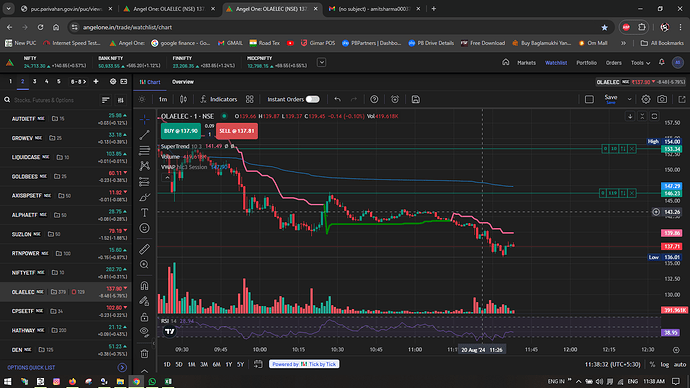Expand the indices ticker chevron
This screenshot has width=690, height=388.
[x=322, y=62]
